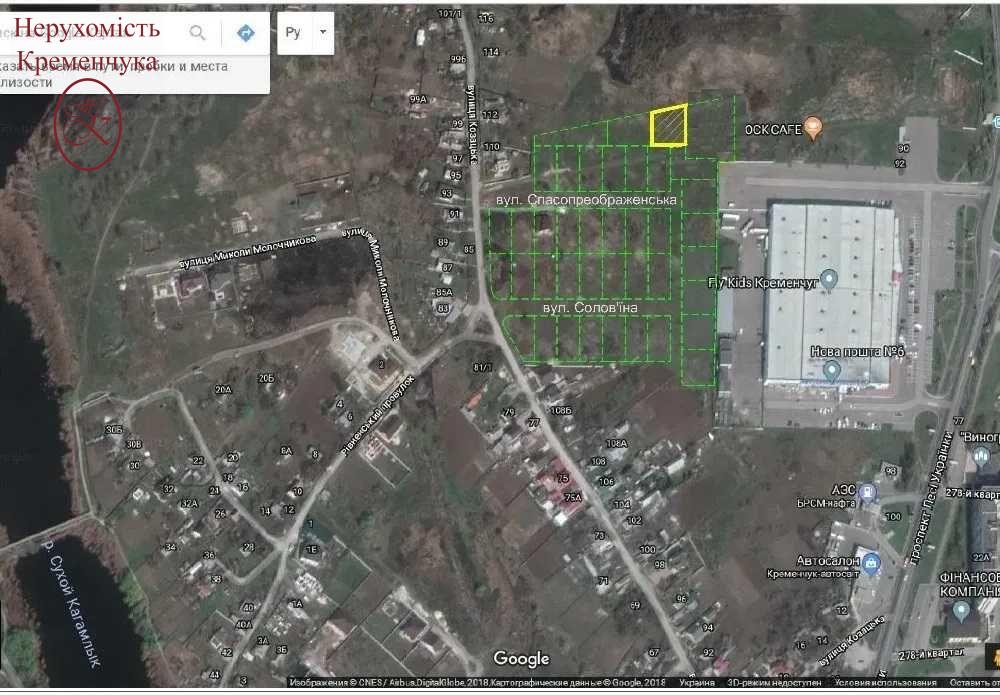
Task: Expand the language dropdown arrow
Action: coord(322,32)
